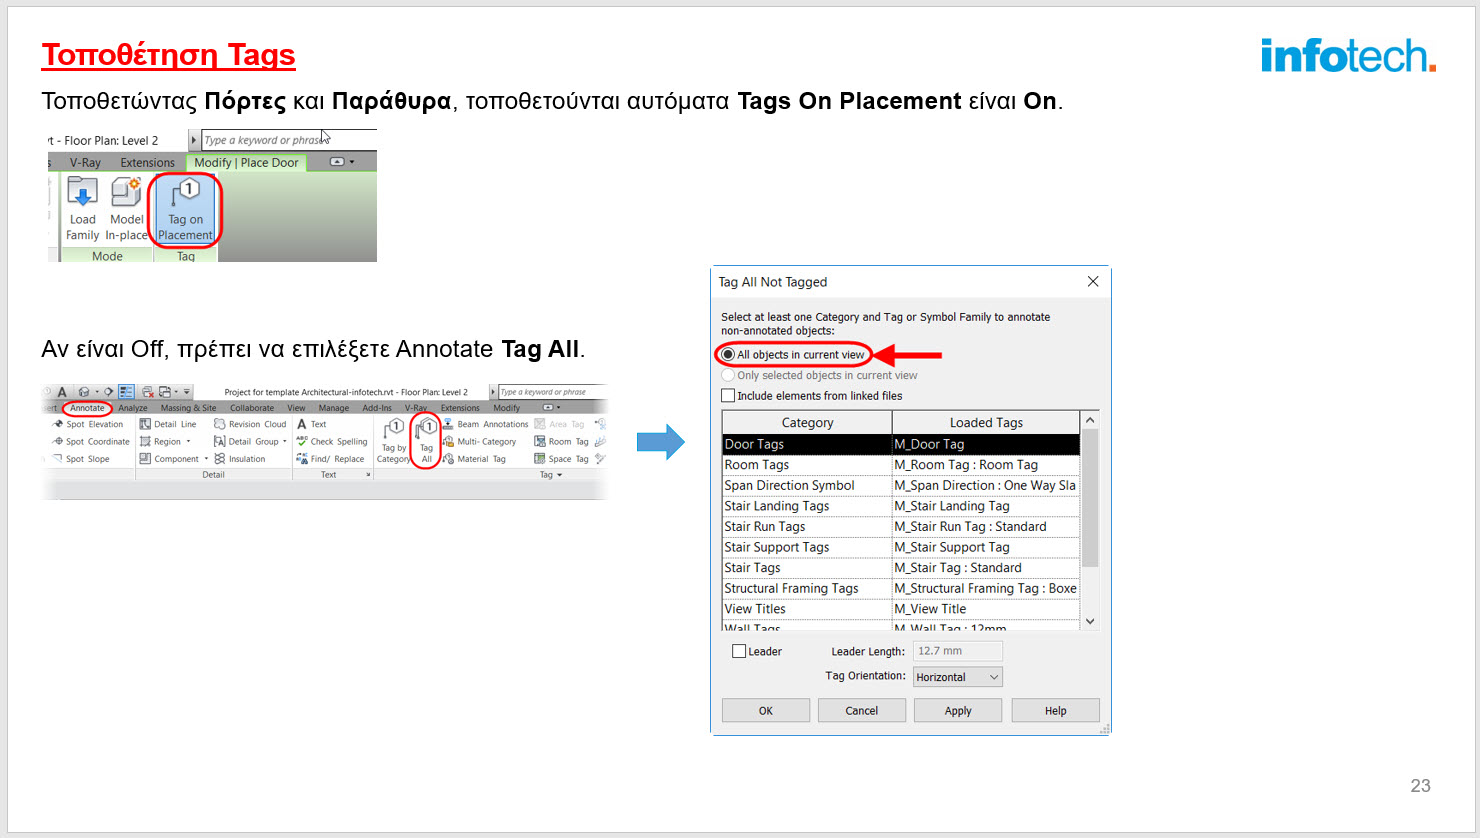
Task: Click the Apply button
Action: pos(958,711)
